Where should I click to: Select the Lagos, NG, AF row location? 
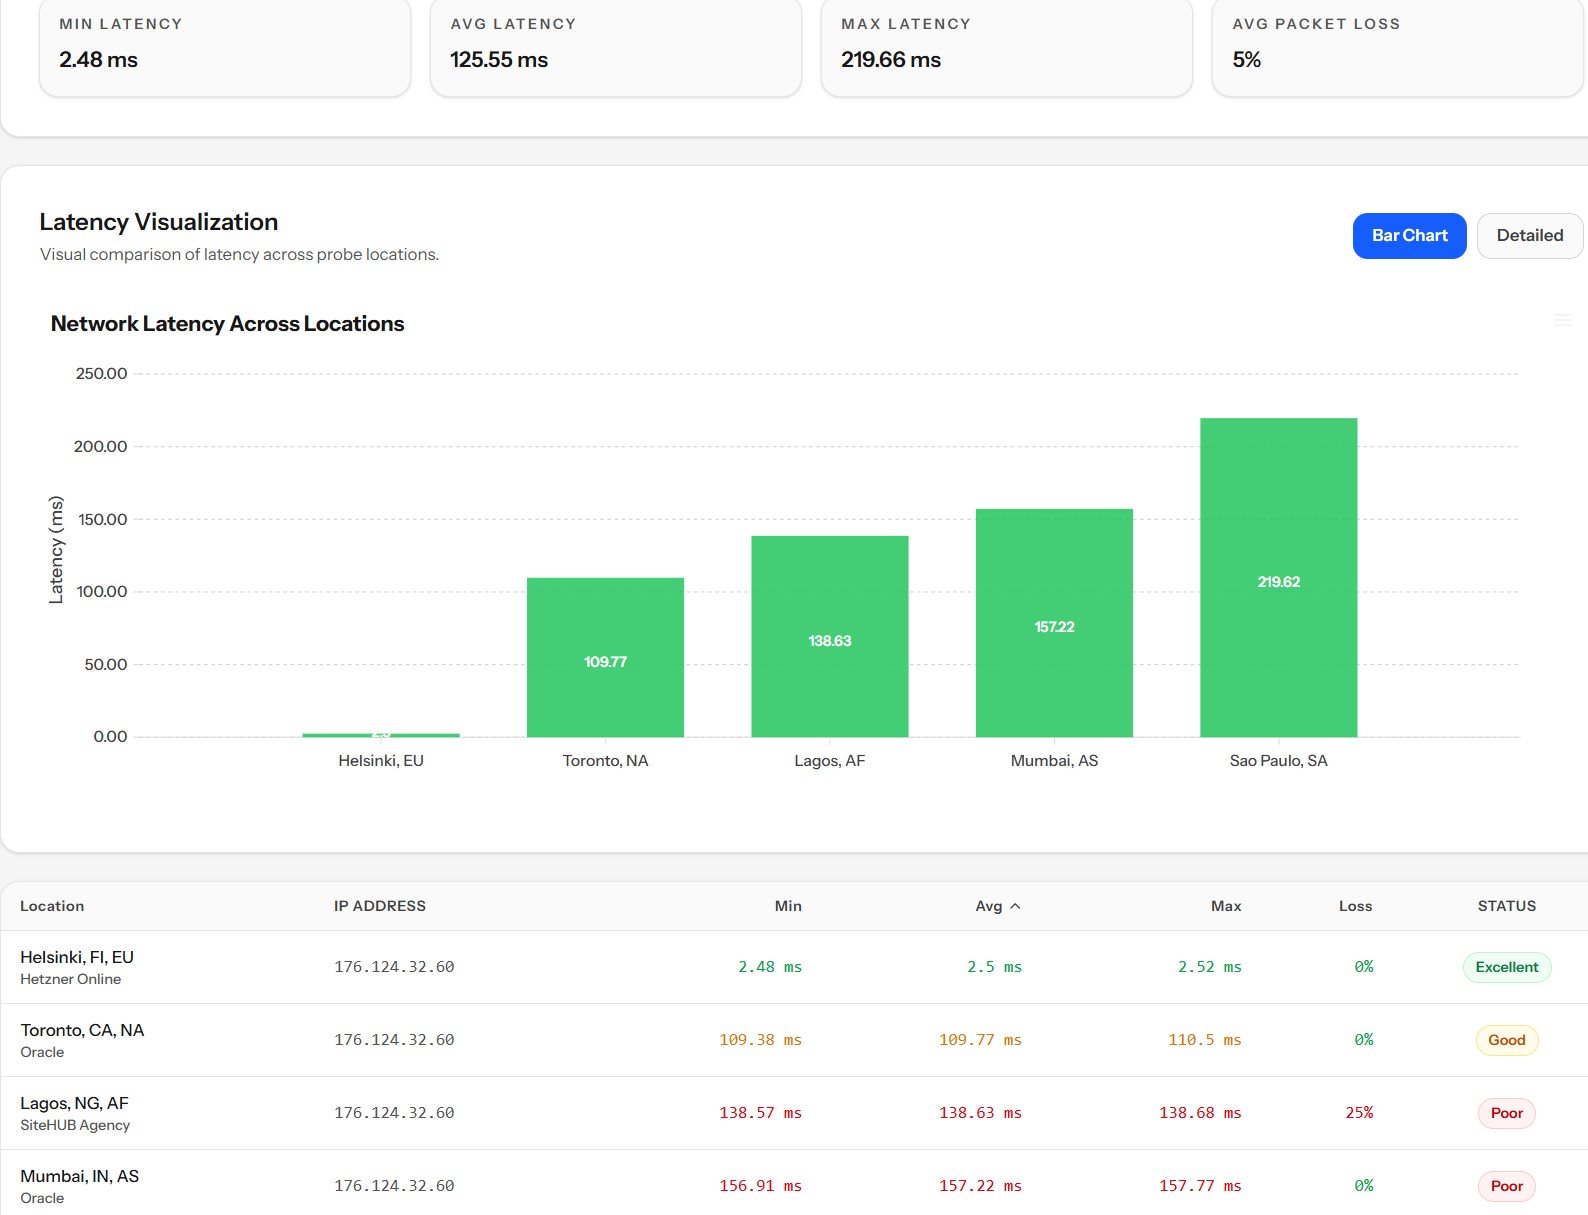[74, 1104]
